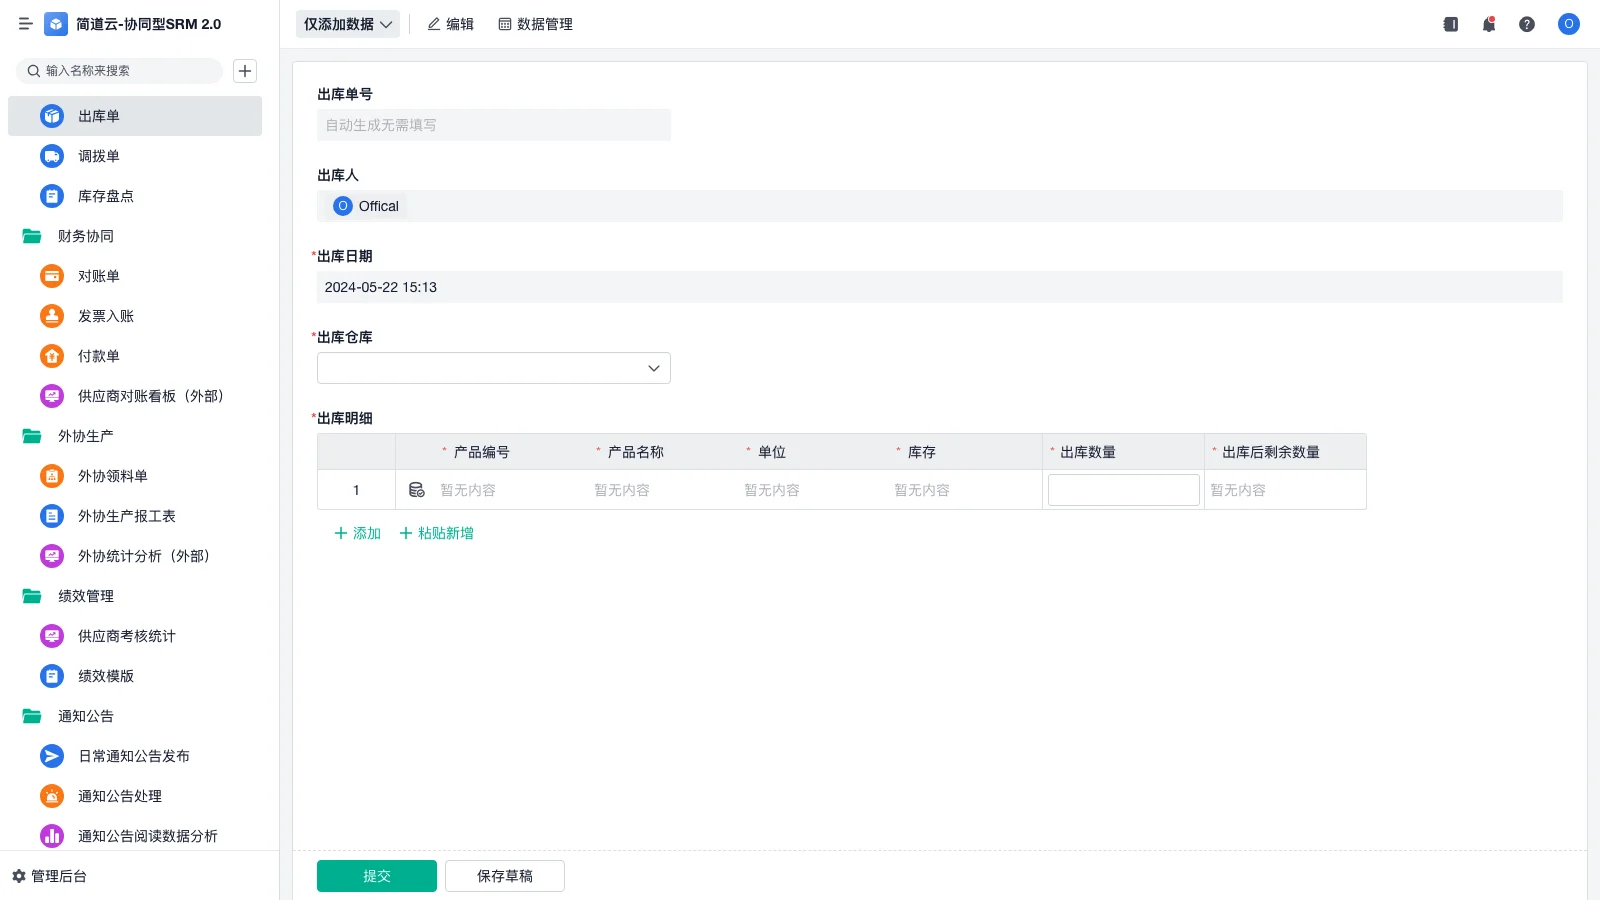This screenshot has width=1600, height=900.
Task: Click the 供应商考核统计 icon
Action: click(x=52, y=636)
